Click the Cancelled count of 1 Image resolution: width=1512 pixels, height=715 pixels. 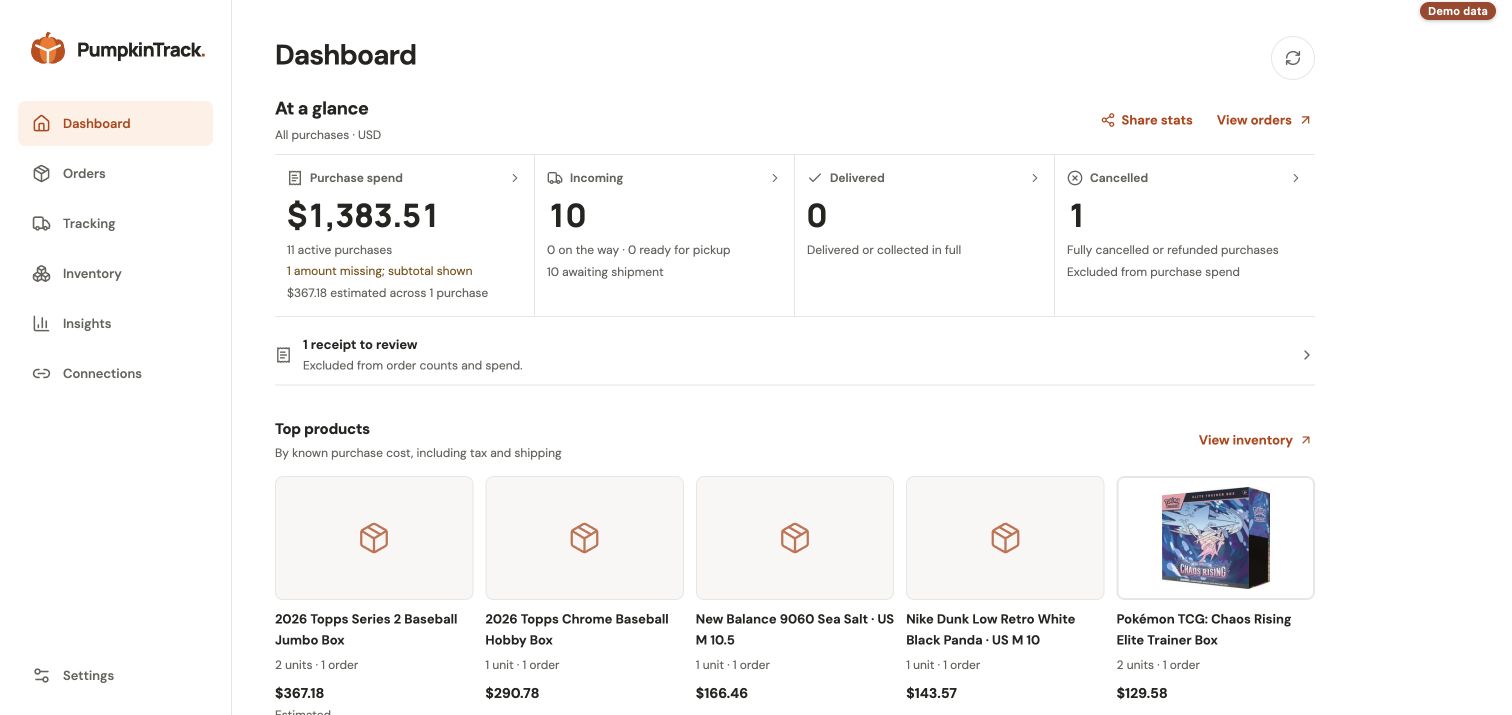pos(1076,215)
